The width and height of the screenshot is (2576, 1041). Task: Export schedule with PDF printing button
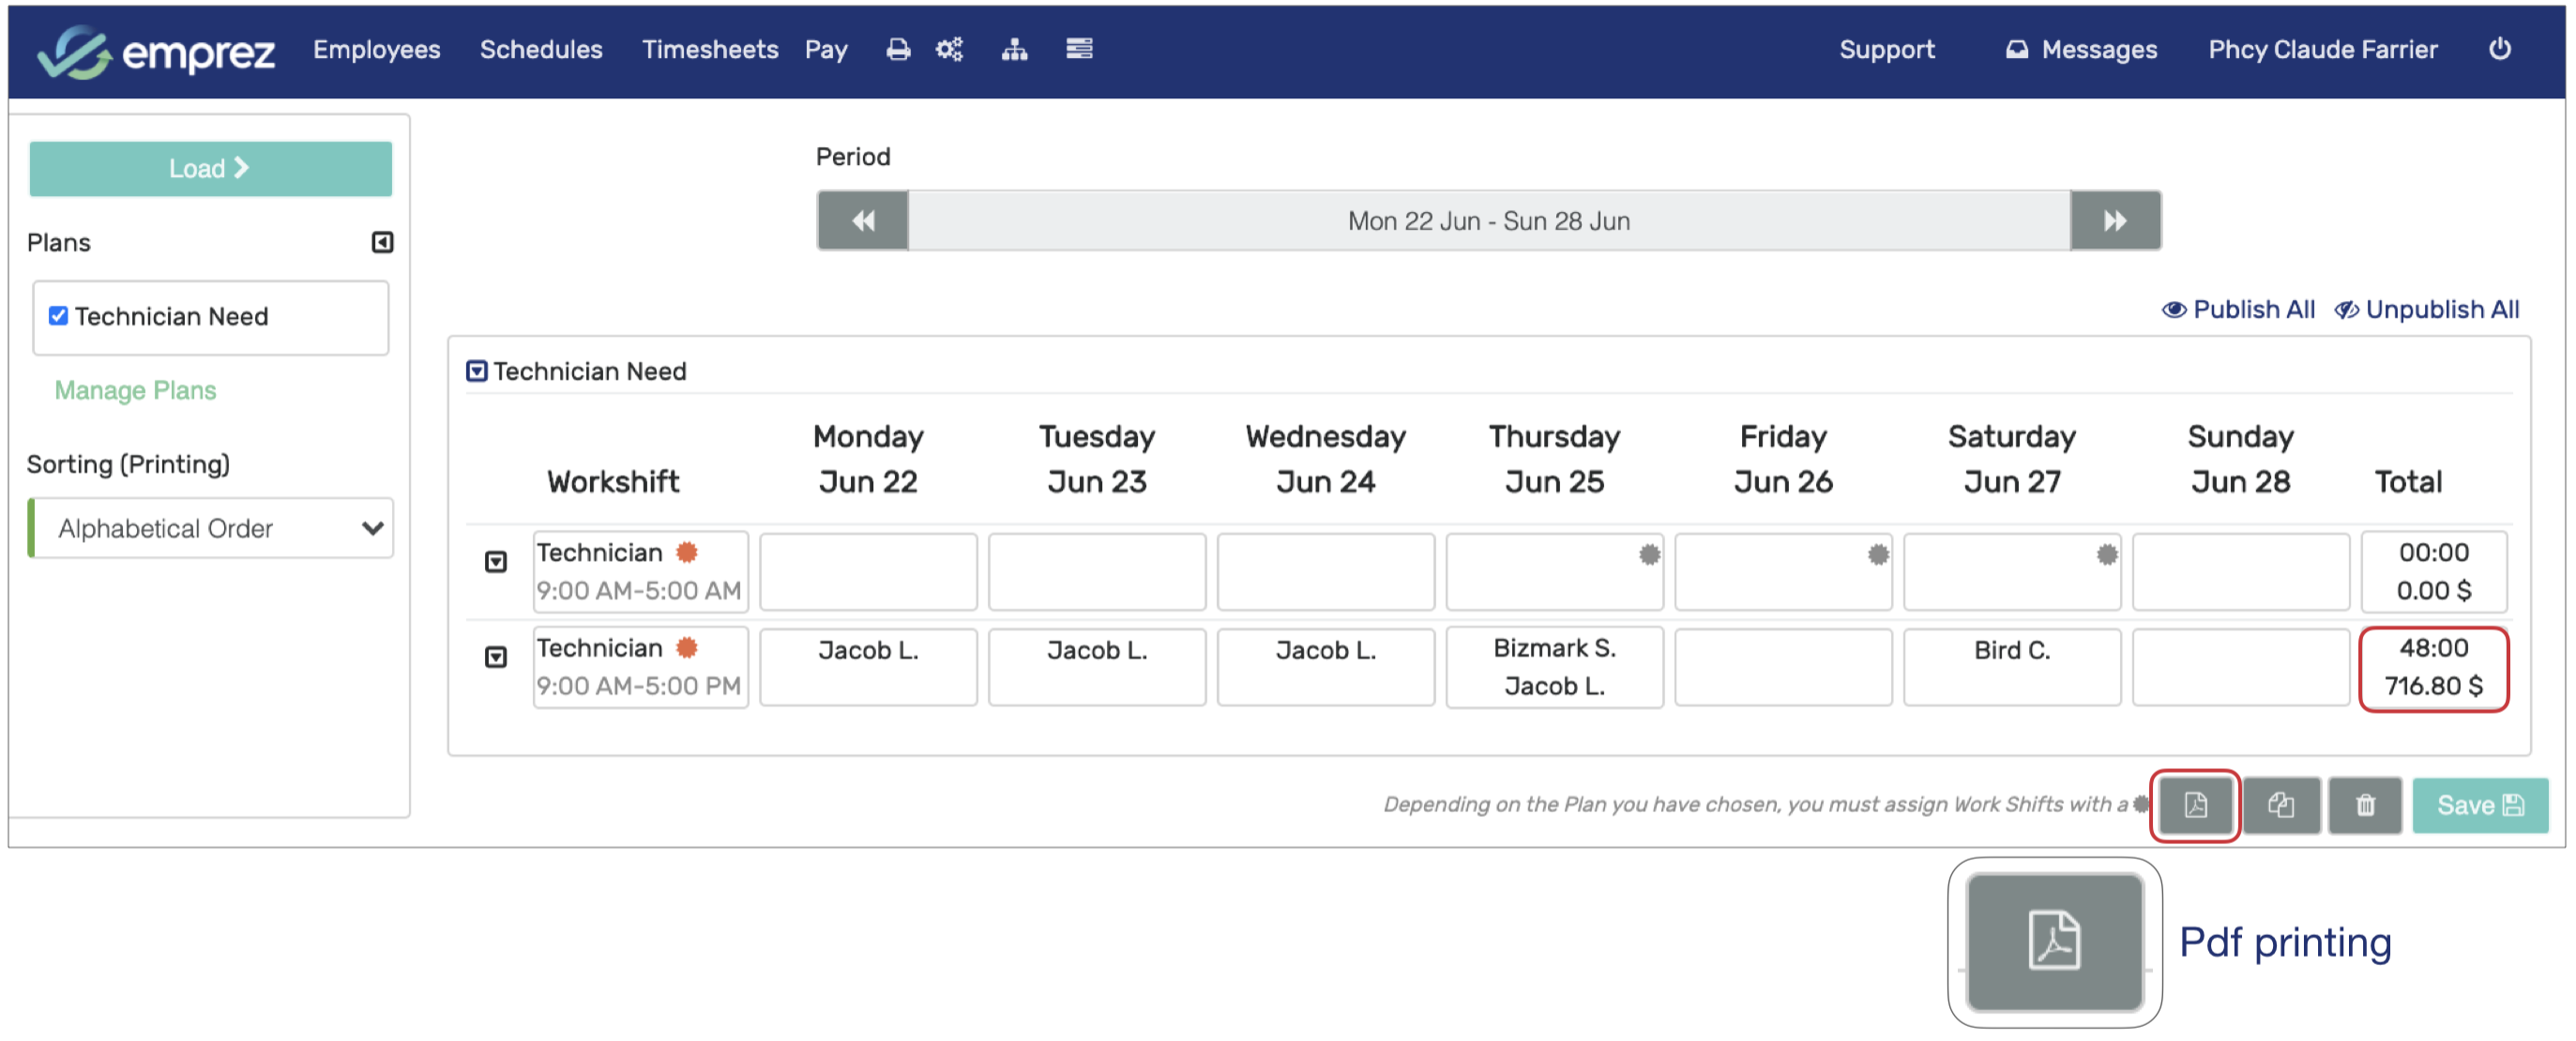click(2194, 805)
